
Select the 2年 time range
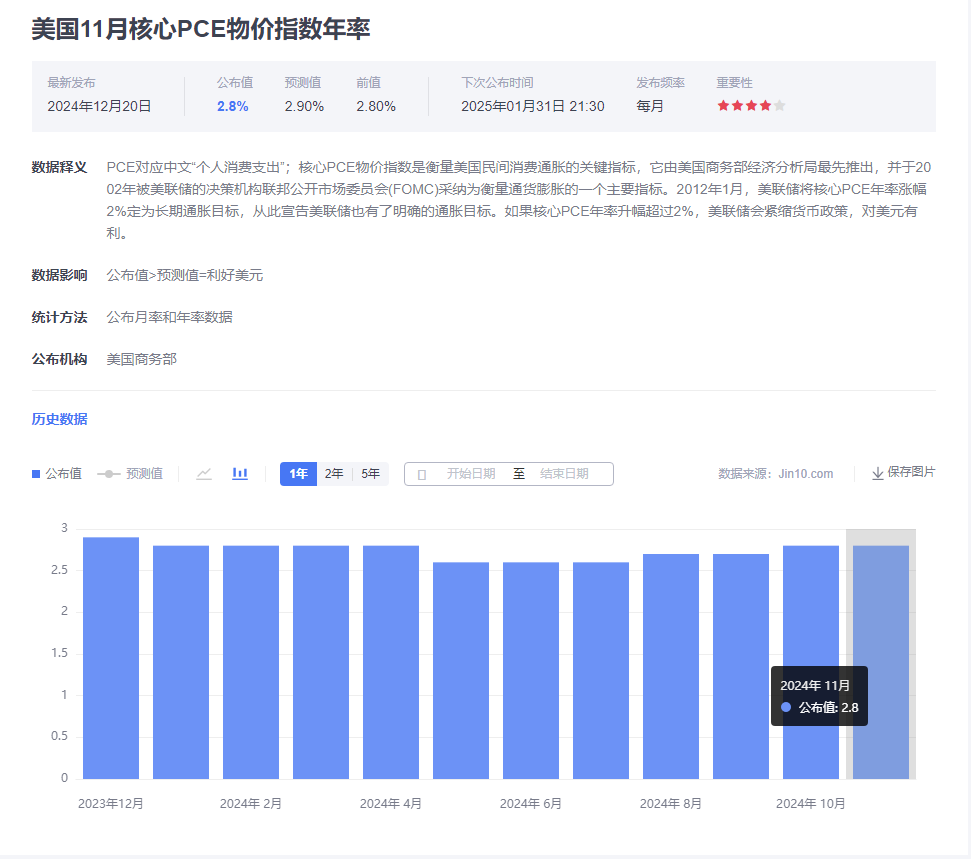click(334, 474)
